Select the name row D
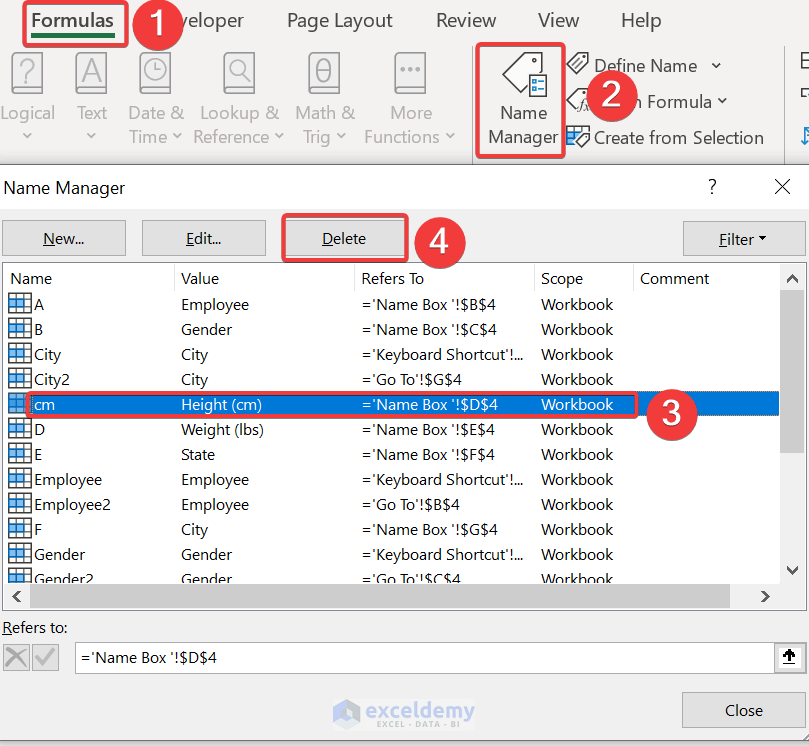 (x=393, y=429)
